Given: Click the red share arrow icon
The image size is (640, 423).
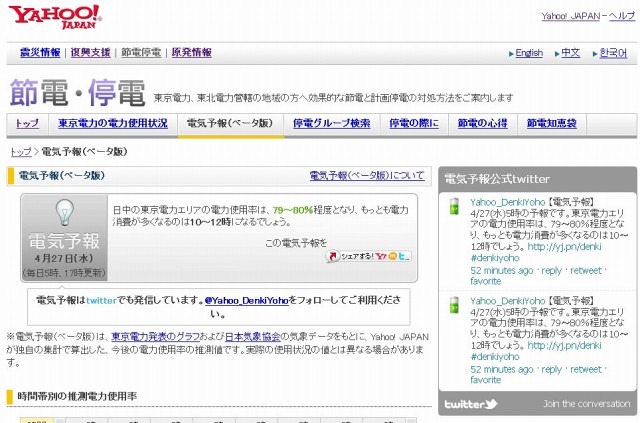Looking at the screenshot, I should [333, 256].
